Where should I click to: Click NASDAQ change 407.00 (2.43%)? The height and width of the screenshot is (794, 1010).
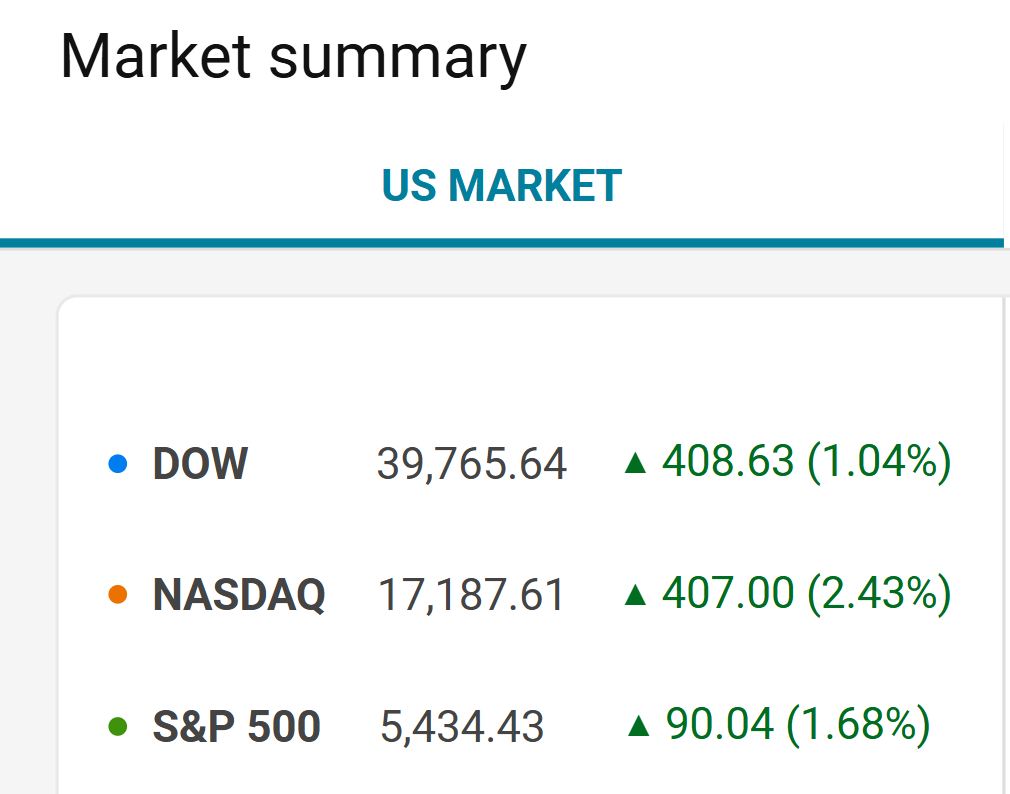[x=806, y=594]
